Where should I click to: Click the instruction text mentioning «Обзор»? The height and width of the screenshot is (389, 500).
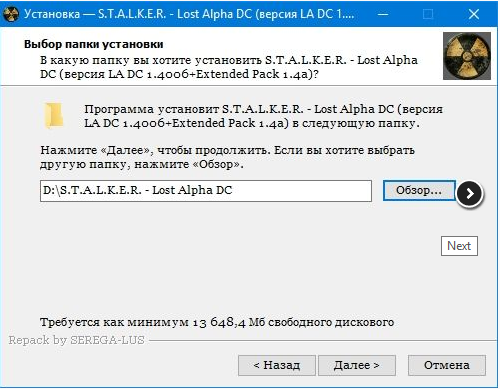pos(227,157)
